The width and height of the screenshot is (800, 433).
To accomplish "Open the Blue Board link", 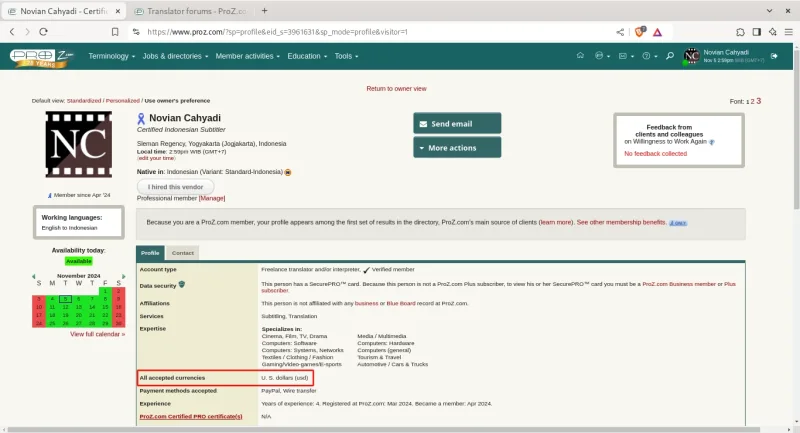I will [401, 303].
